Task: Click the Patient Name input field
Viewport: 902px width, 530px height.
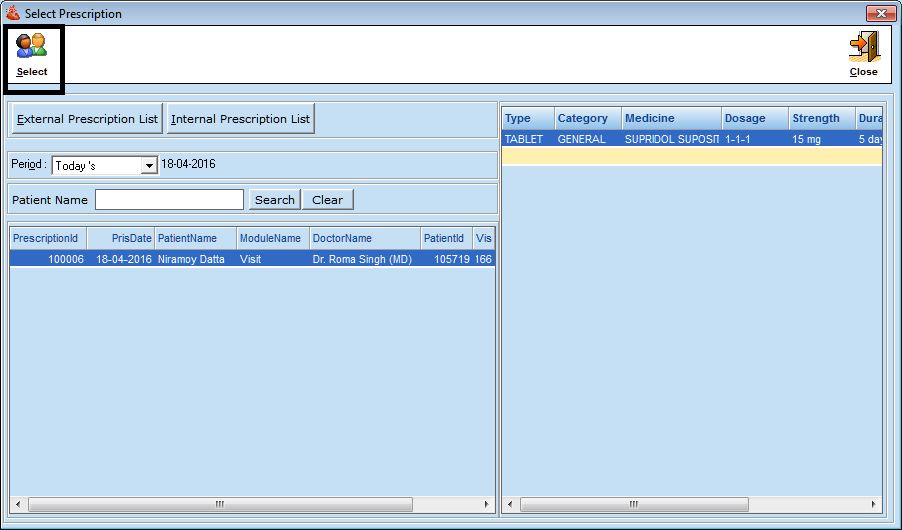Action: [x=169, y=200]
